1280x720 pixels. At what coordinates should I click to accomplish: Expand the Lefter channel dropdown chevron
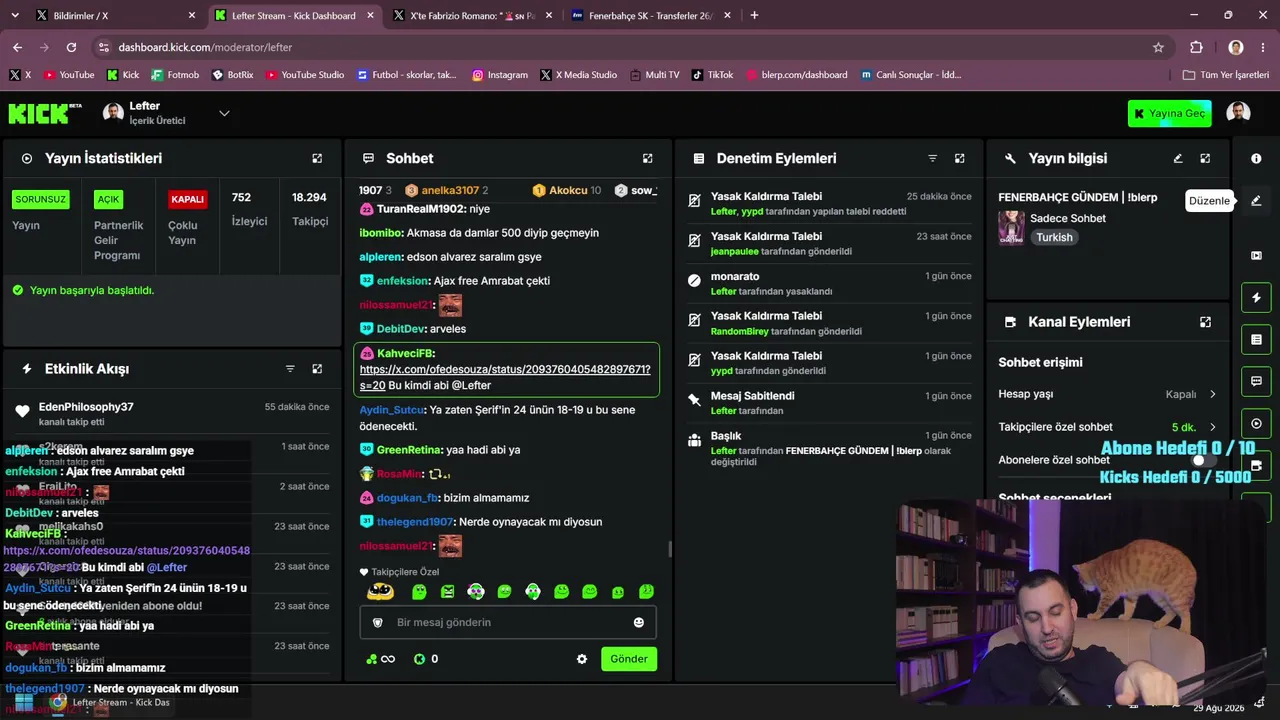point(224,113)
